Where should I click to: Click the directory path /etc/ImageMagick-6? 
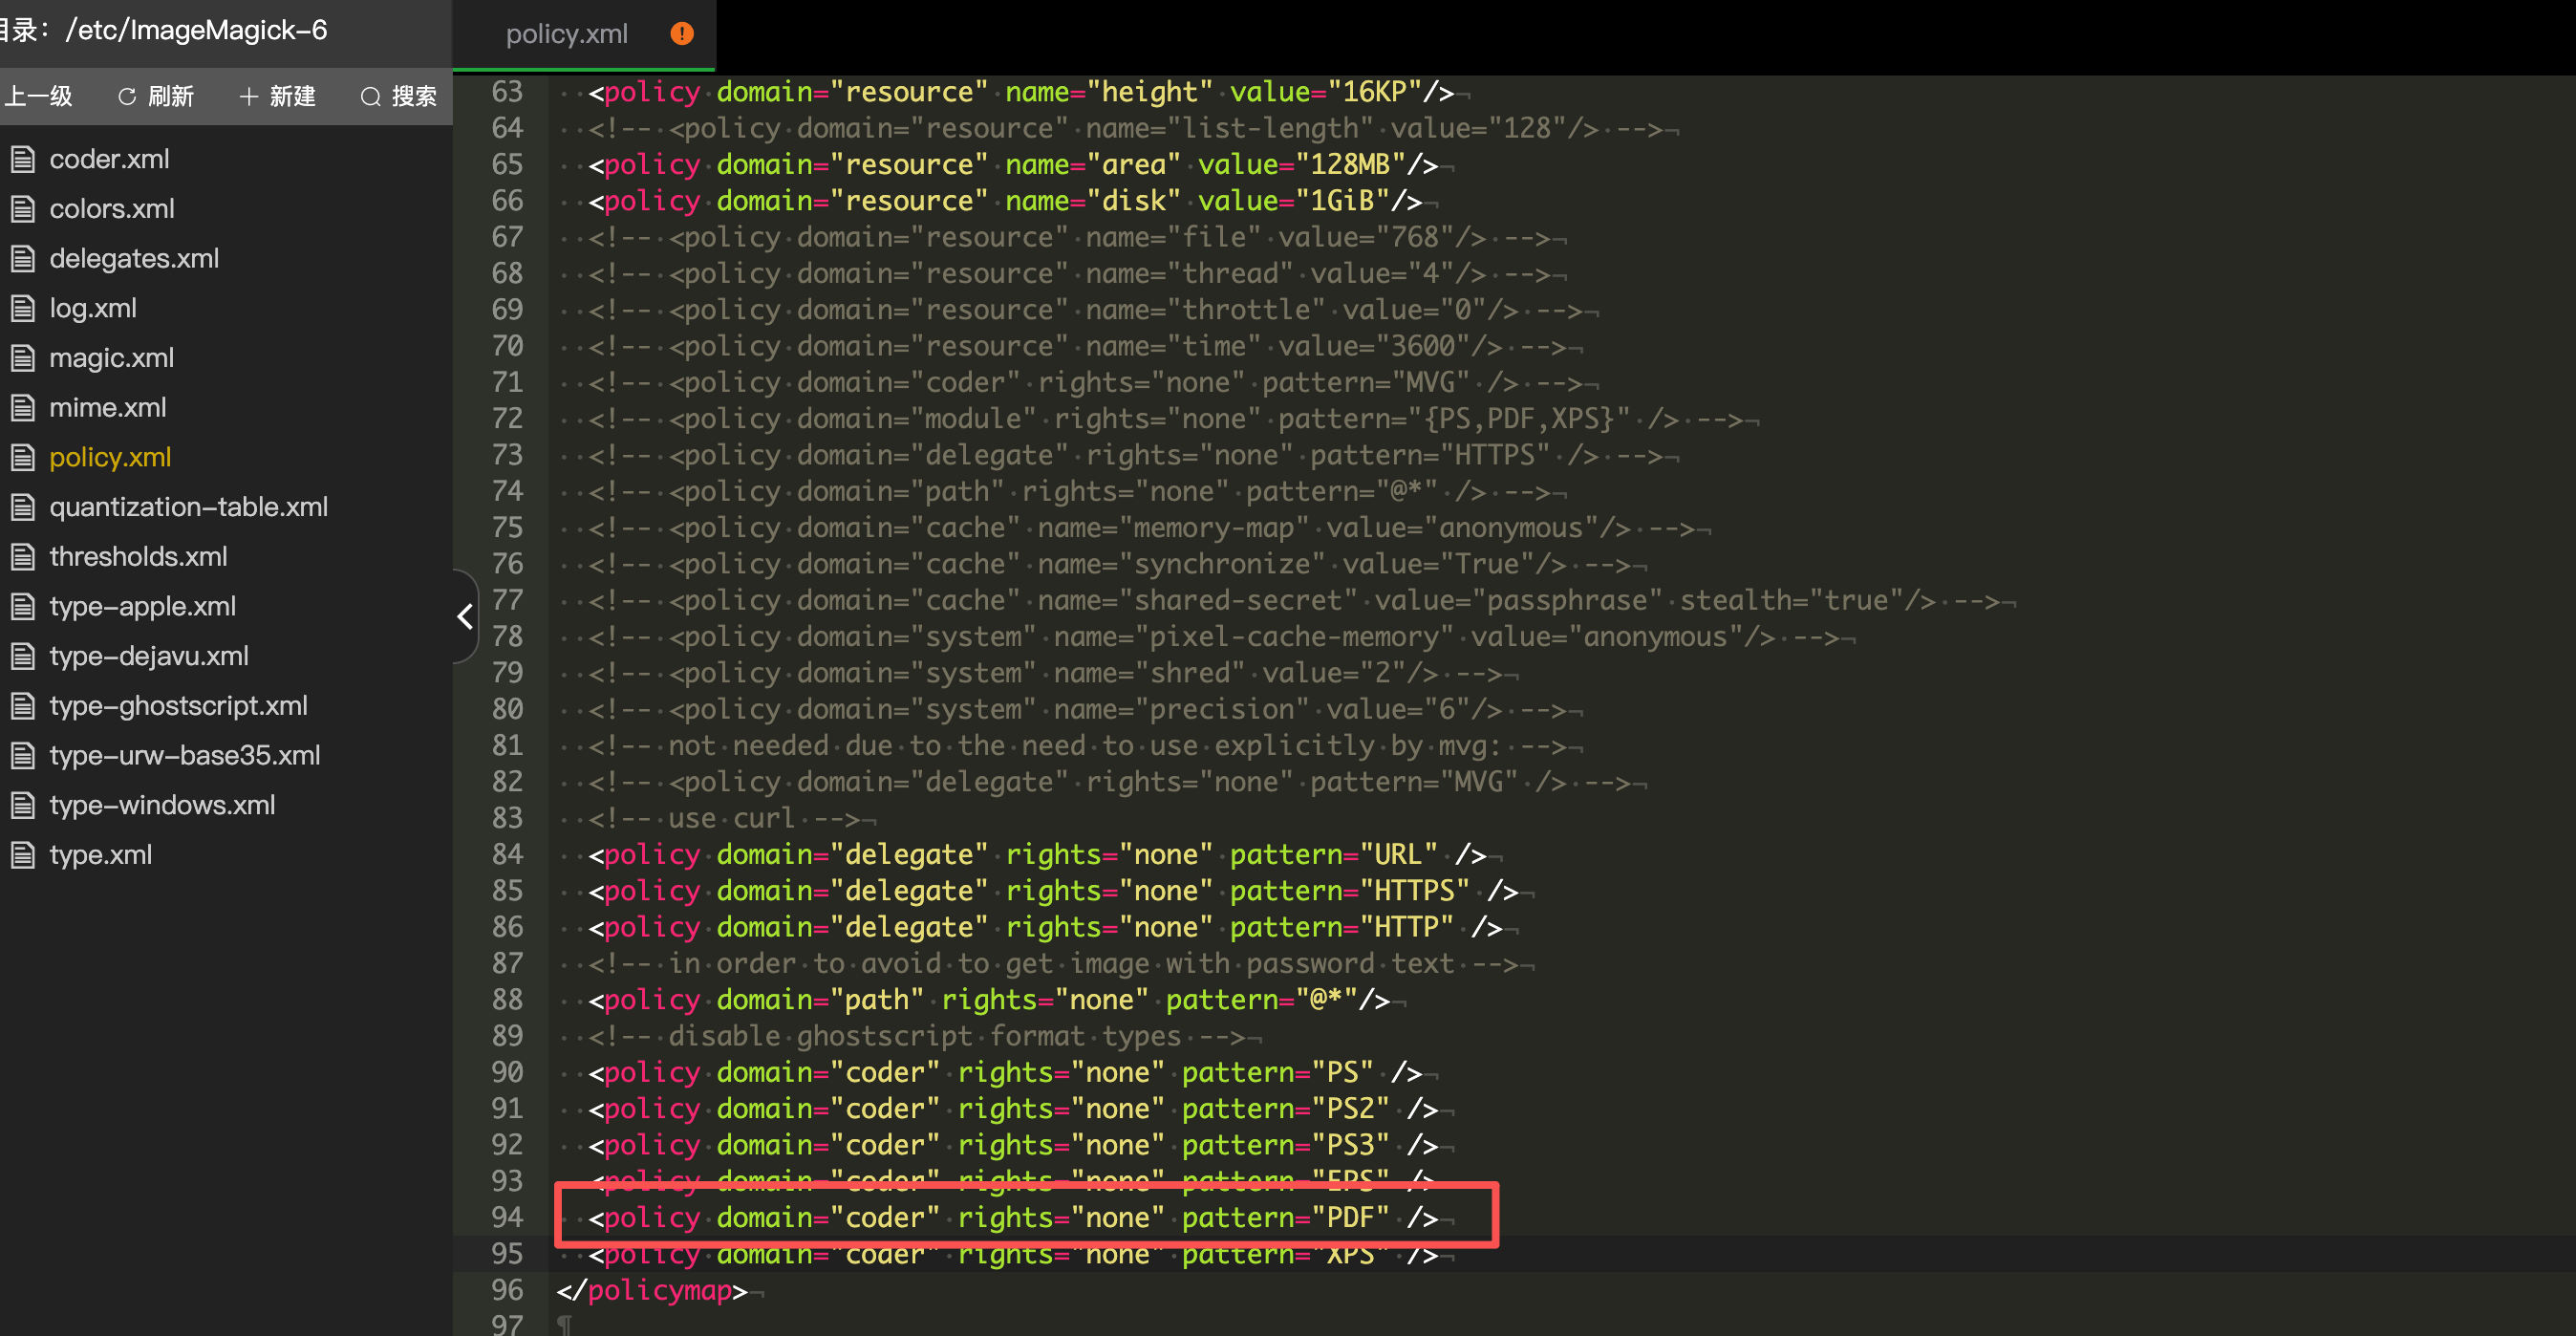coord(196,30)
